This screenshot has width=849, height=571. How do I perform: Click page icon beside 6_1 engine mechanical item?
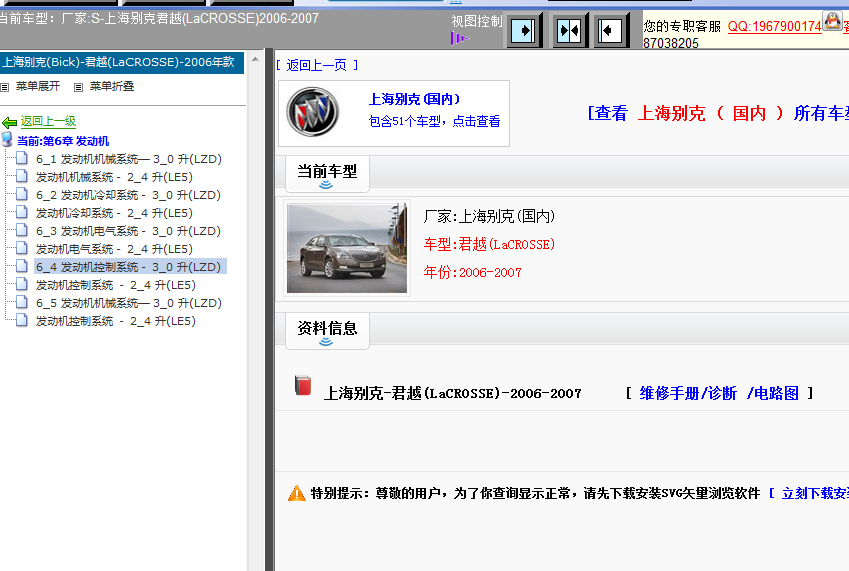22,158
